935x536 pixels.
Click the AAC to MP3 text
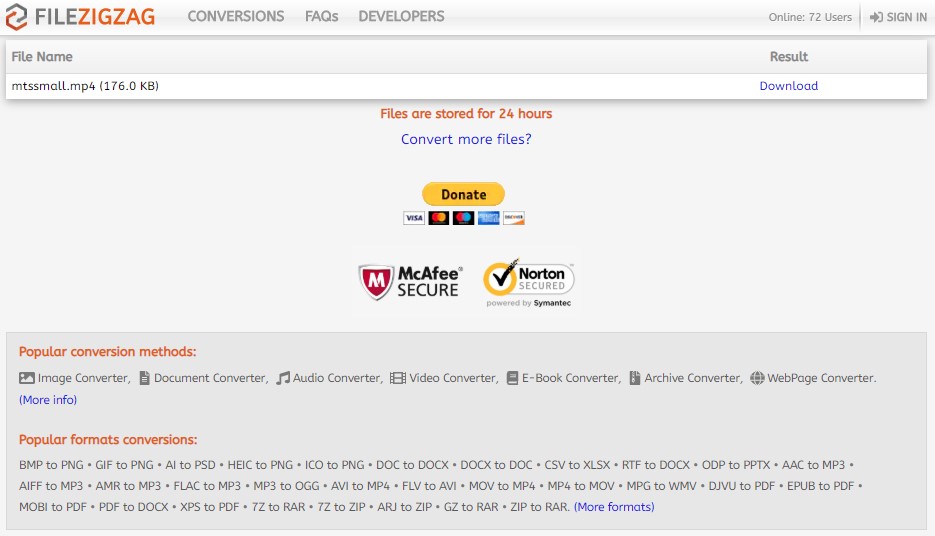pyautogui.click(x=813, y=465)
